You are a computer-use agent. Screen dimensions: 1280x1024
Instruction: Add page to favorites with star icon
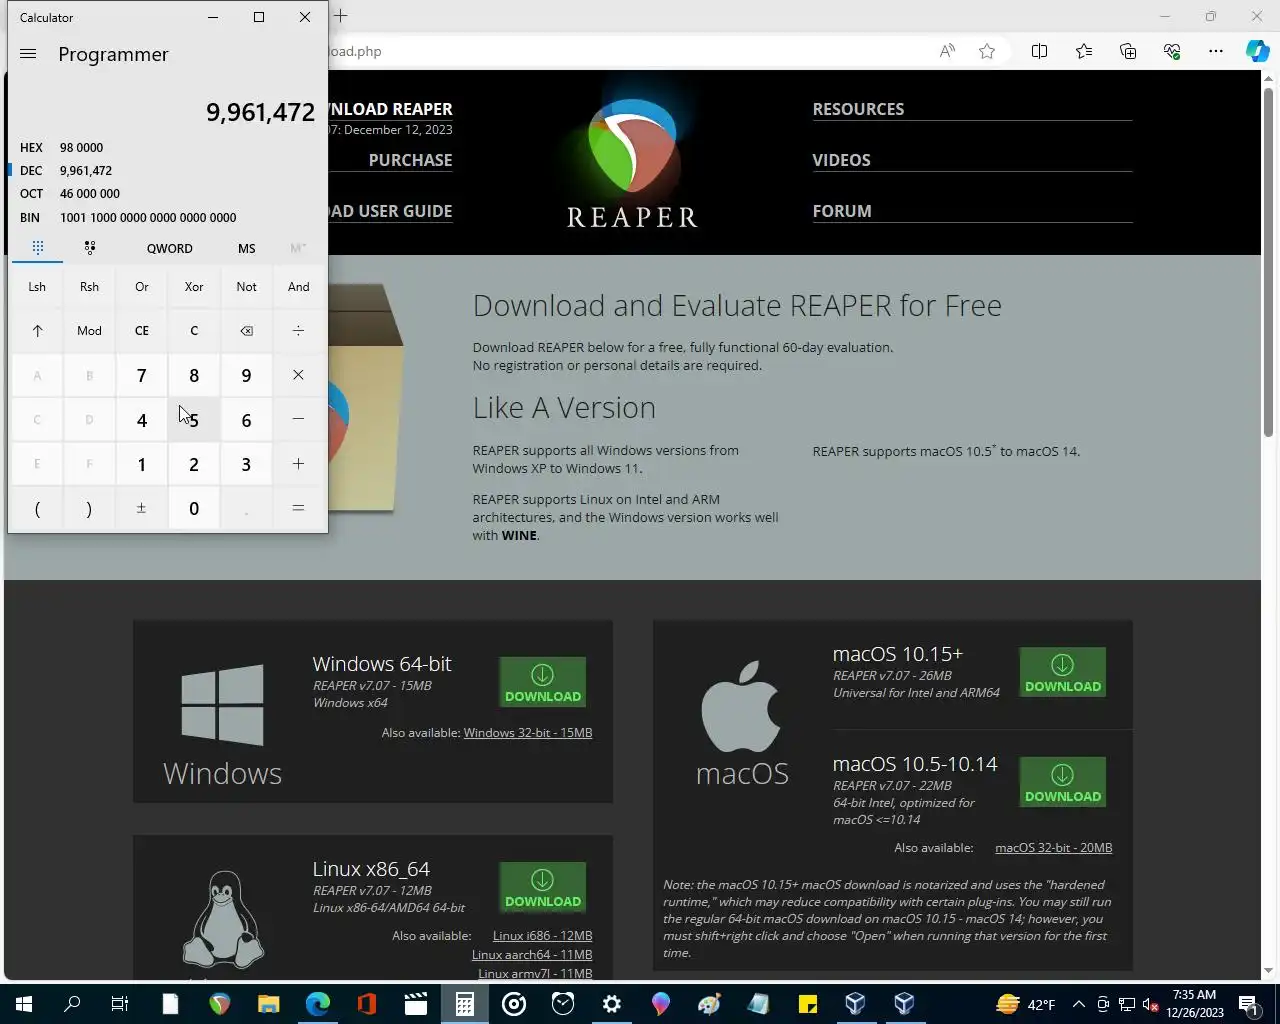987,51
